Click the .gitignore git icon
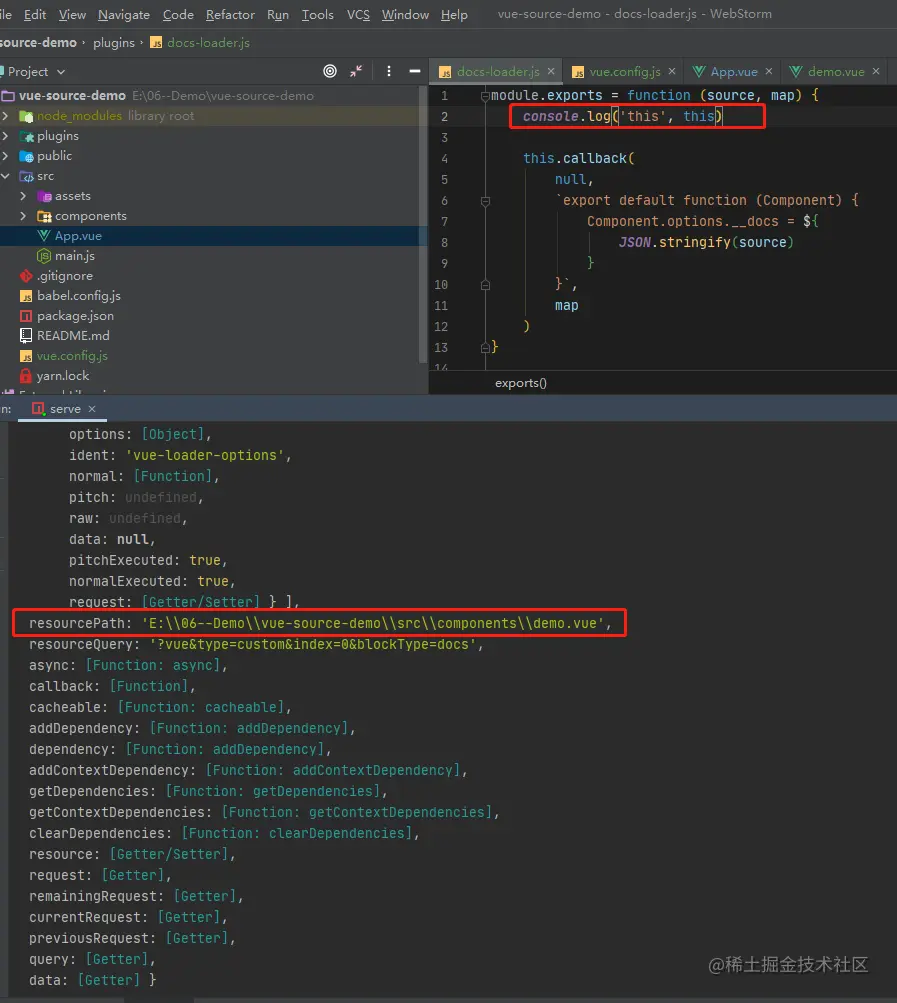897x1003 pixels. [26, 276]
